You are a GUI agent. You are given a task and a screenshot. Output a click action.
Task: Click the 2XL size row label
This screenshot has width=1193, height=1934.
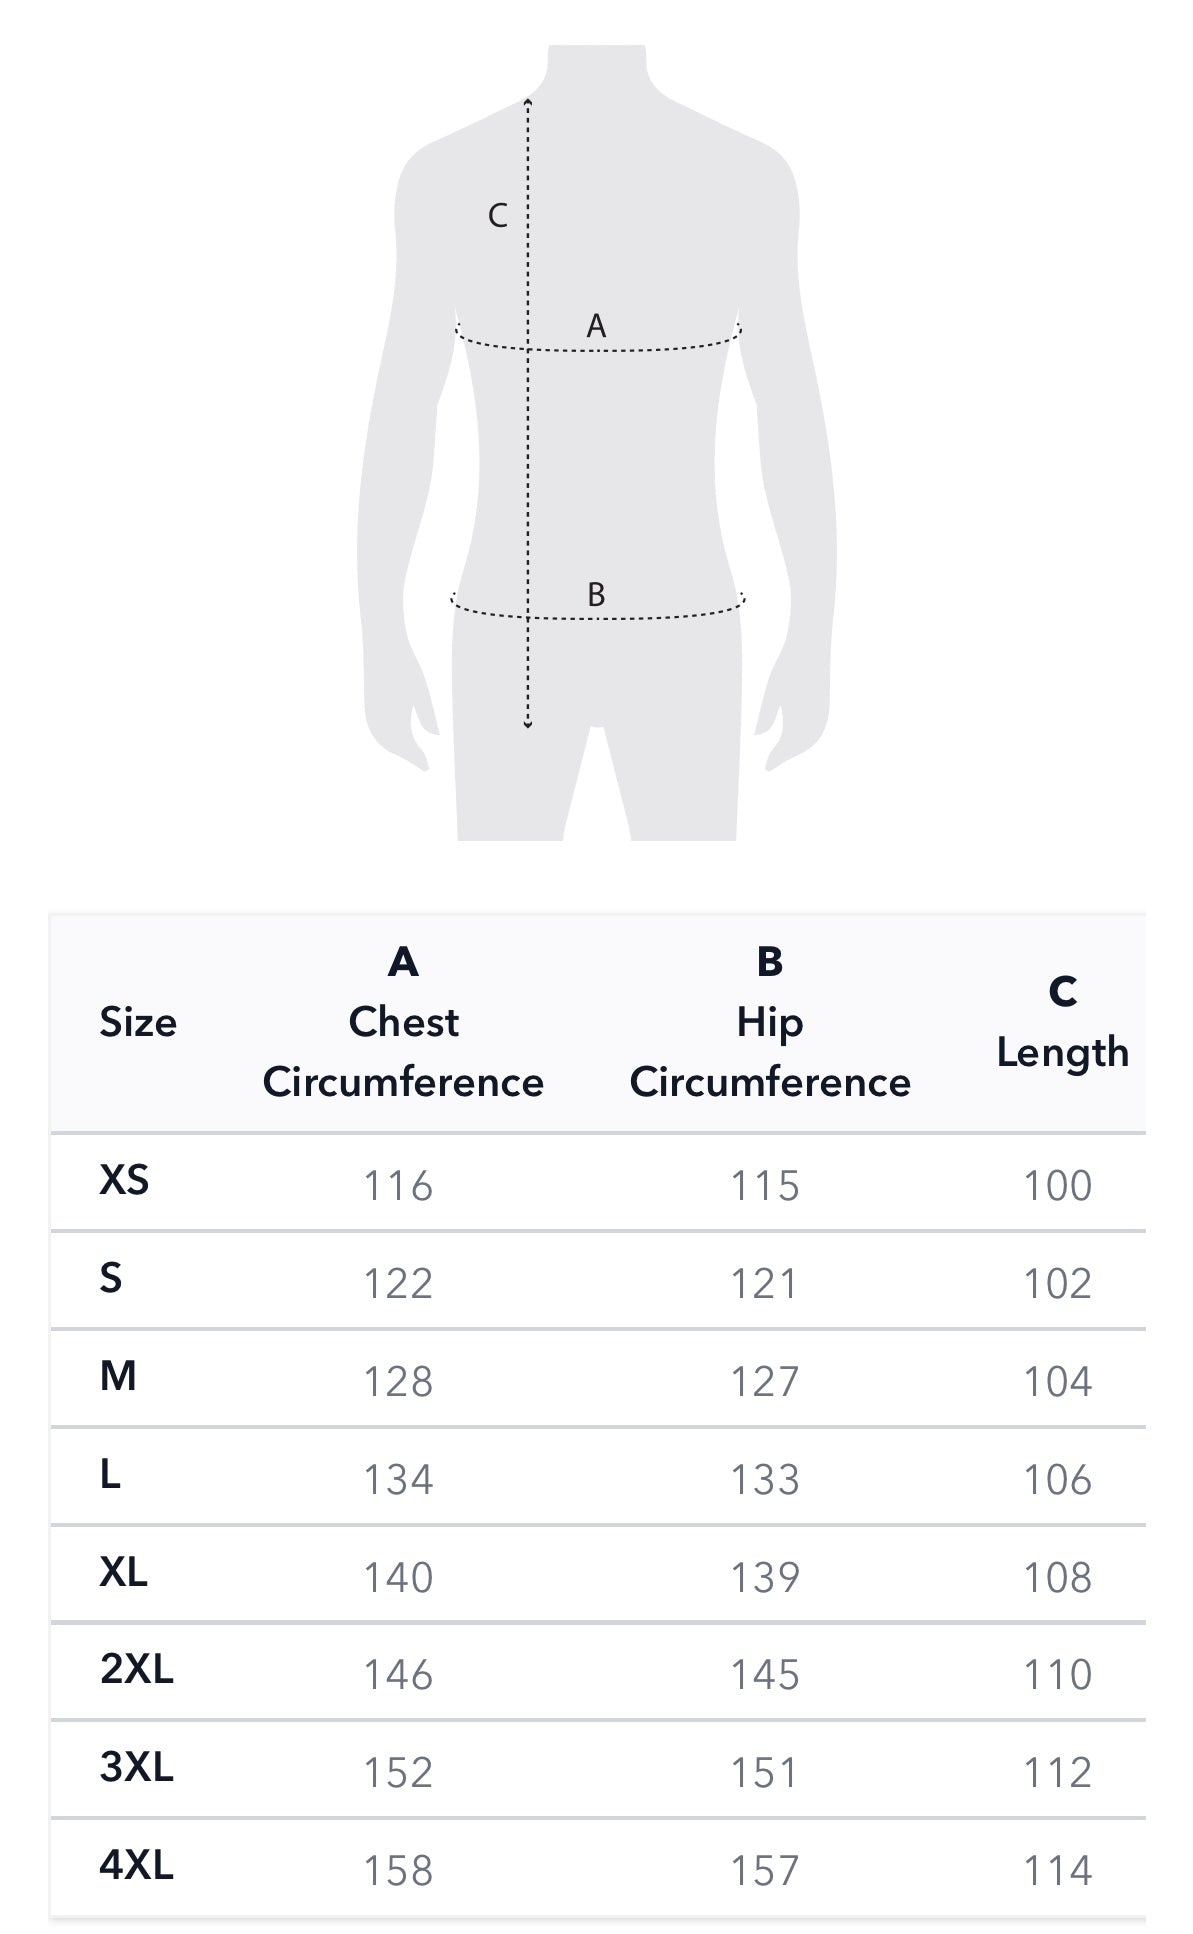pos(137,1670)
